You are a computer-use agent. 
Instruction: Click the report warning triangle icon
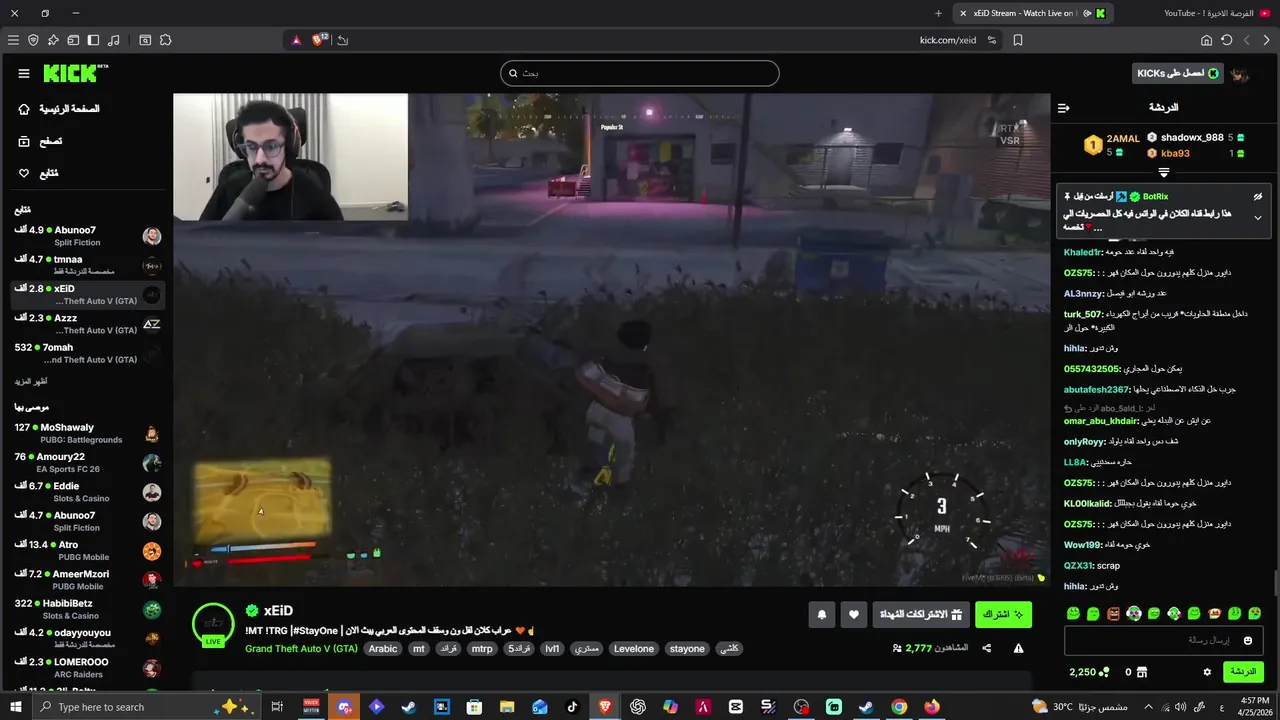click(x=1018, y=648)
